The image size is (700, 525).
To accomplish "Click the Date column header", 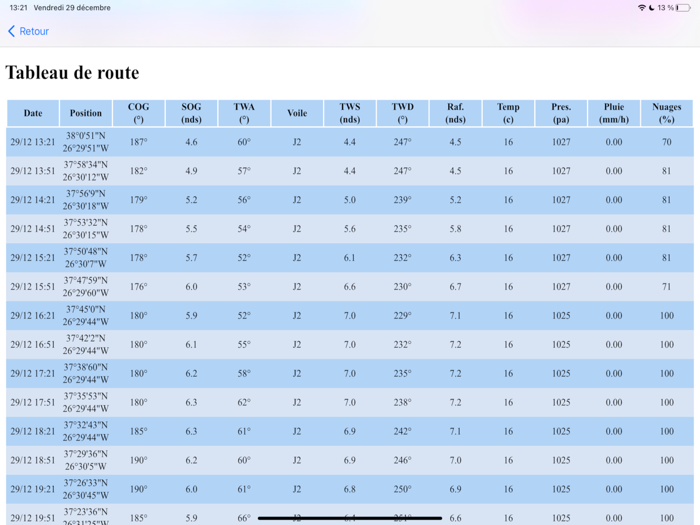I will coord(33,113).
